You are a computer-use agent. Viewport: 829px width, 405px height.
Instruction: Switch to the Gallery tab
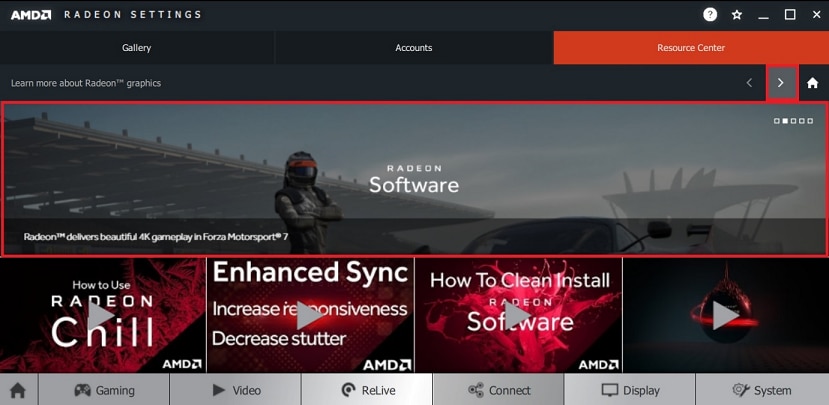pyautogui.click(x=136, y=48)
